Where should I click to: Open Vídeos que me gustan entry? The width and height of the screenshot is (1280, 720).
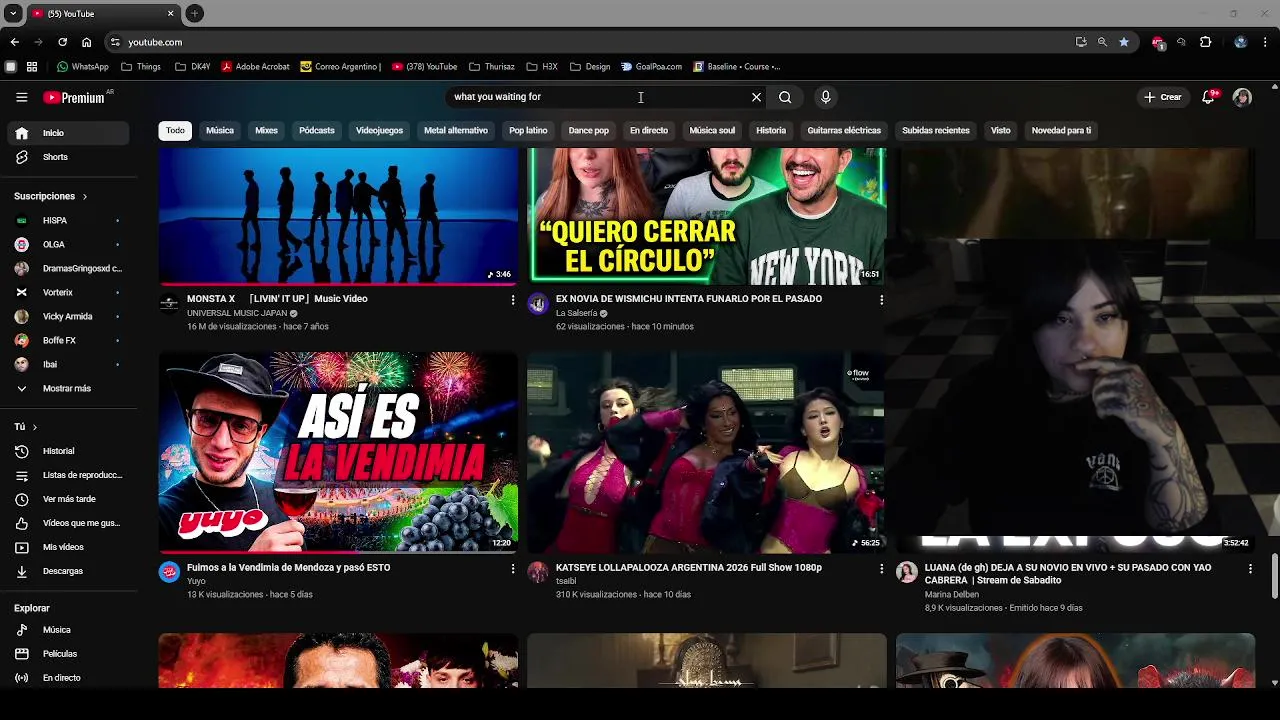70,523
